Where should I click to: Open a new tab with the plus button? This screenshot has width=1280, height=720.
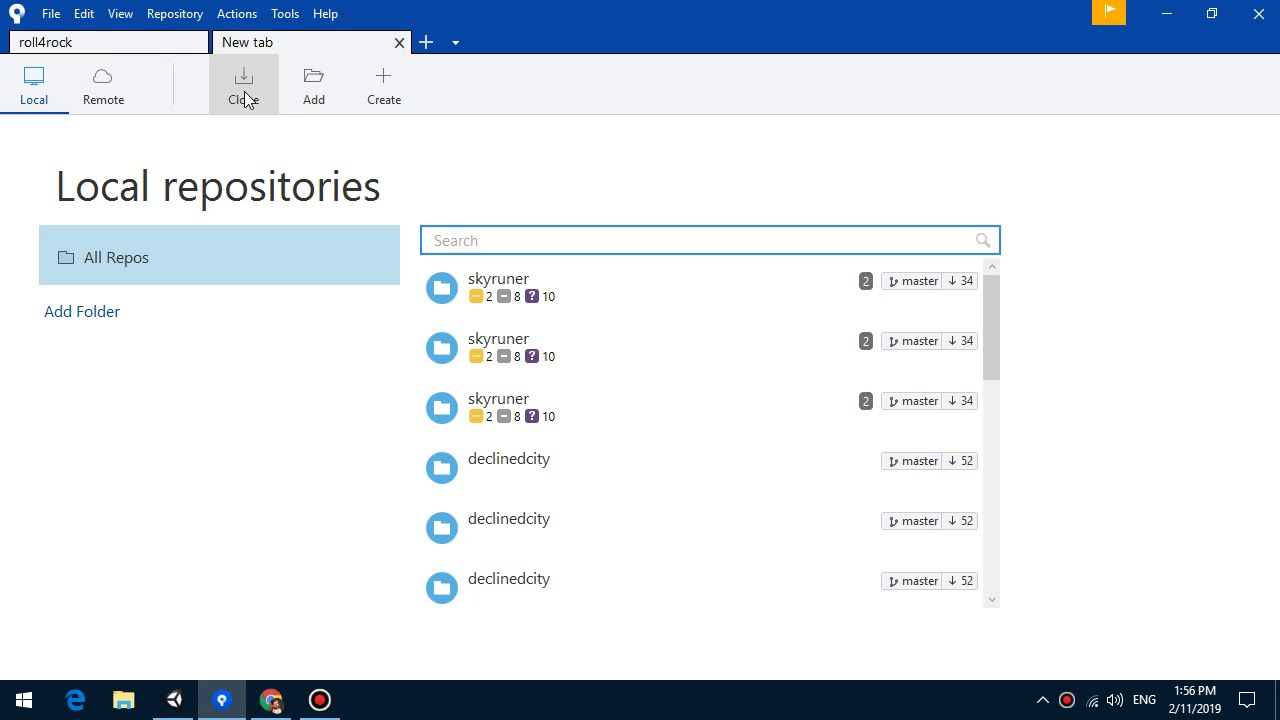tap(426, 42)
